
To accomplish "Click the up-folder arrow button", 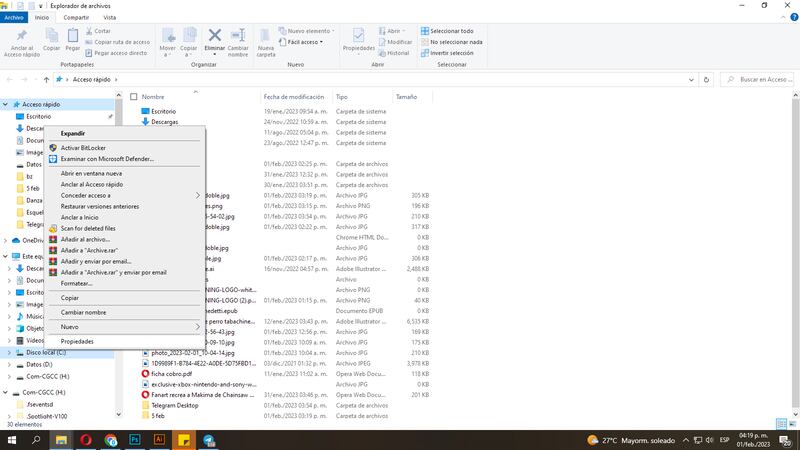I will pyautogui.click(x=46, y=80).
